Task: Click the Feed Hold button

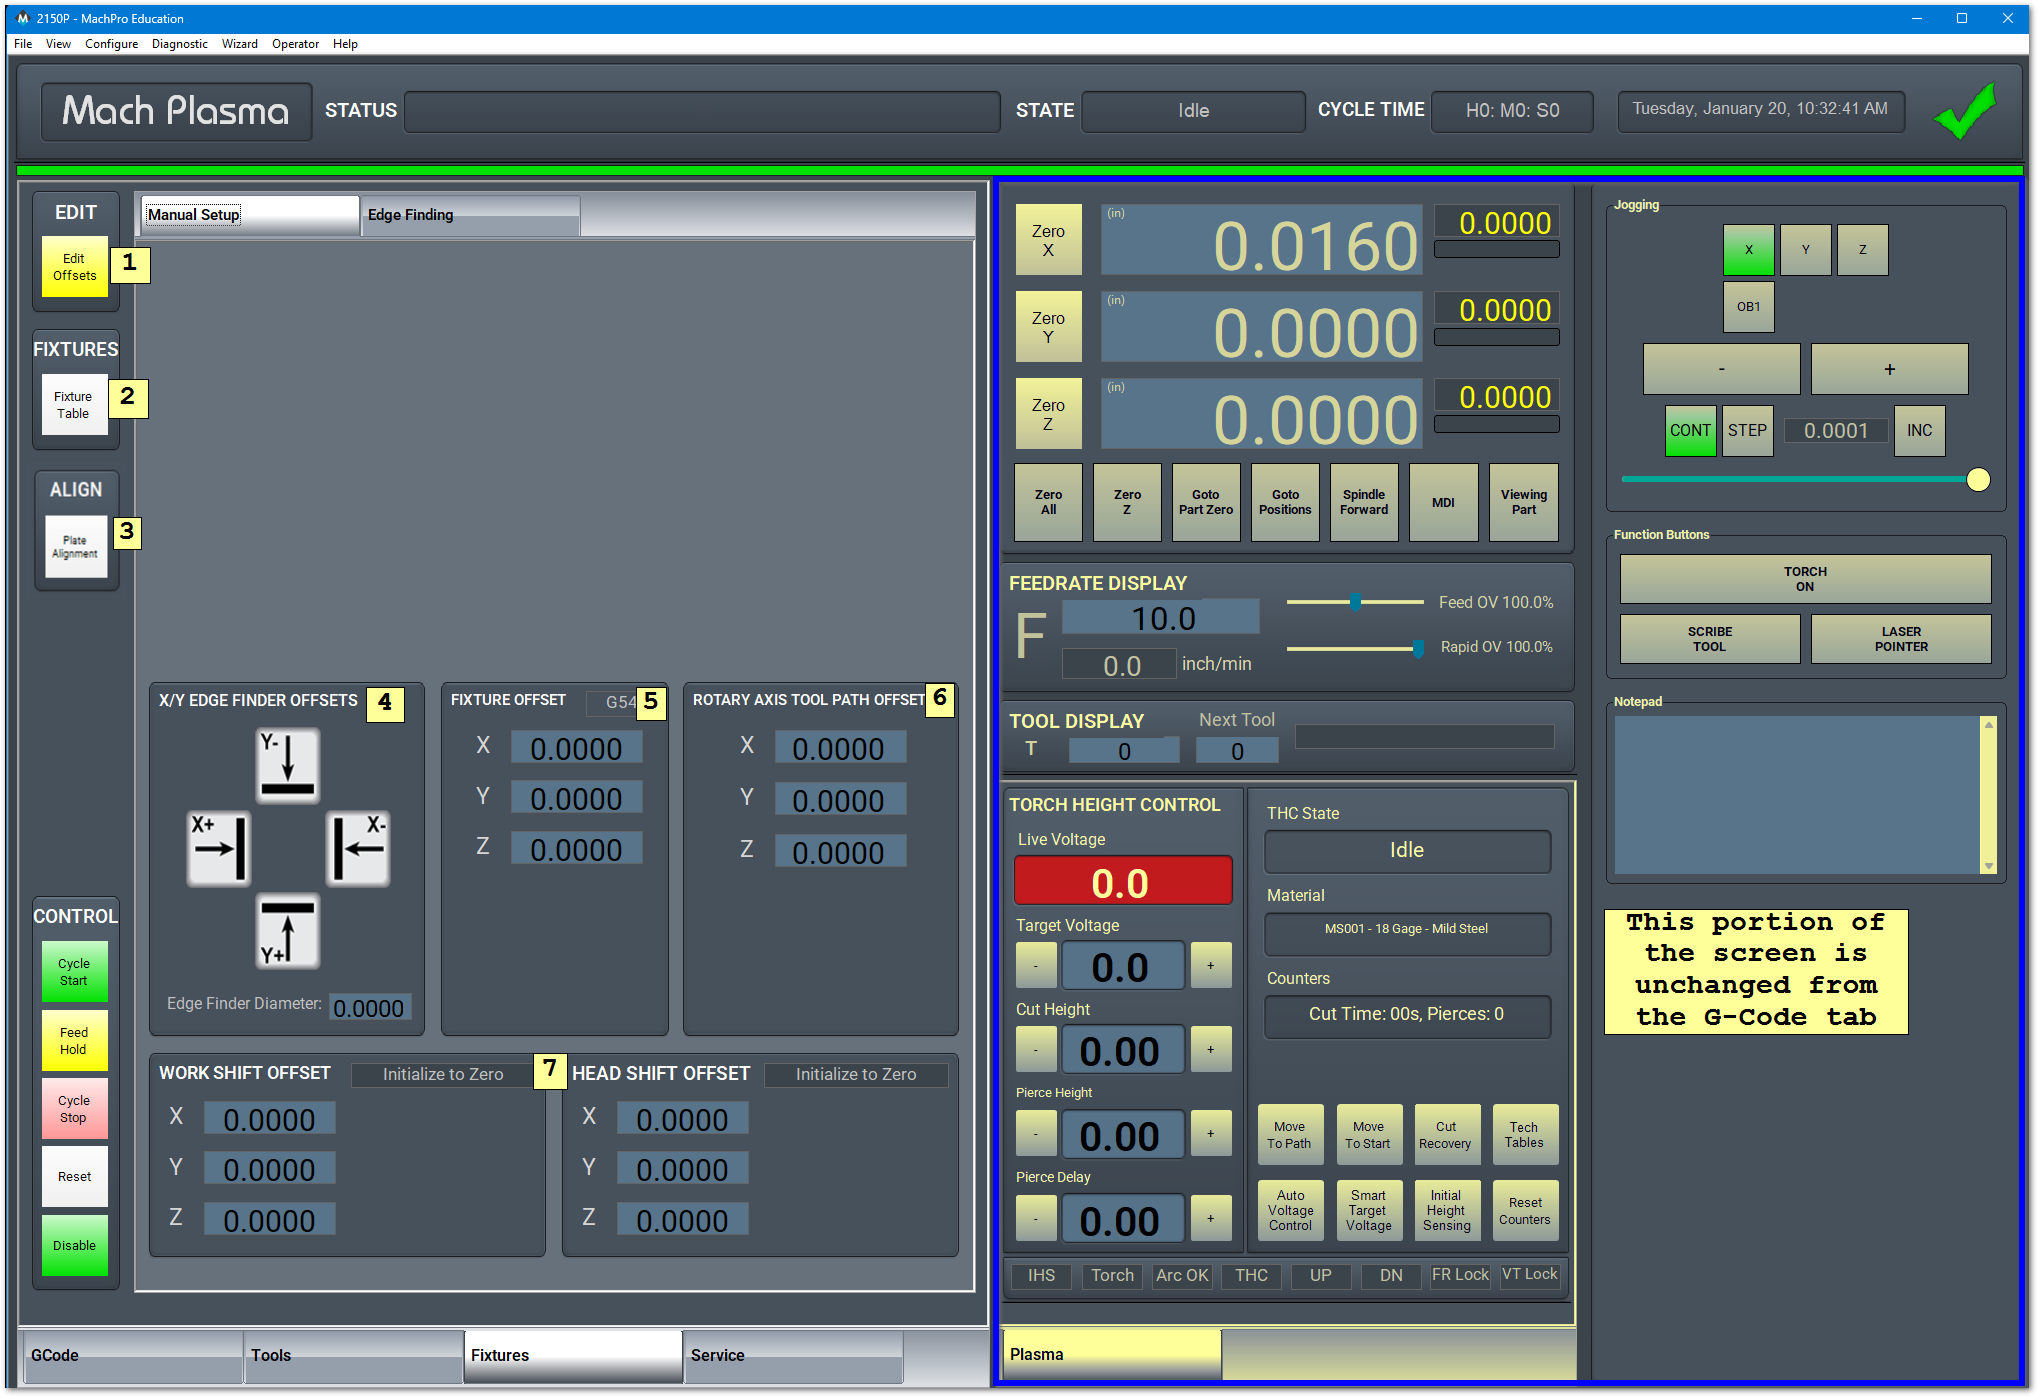Action: [74, 1041]
